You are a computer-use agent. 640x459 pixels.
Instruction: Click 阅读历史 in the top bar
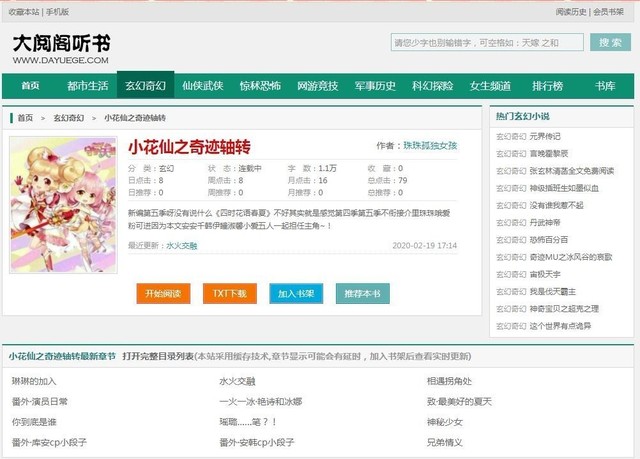pyautogui.click(x=570, y=11)
